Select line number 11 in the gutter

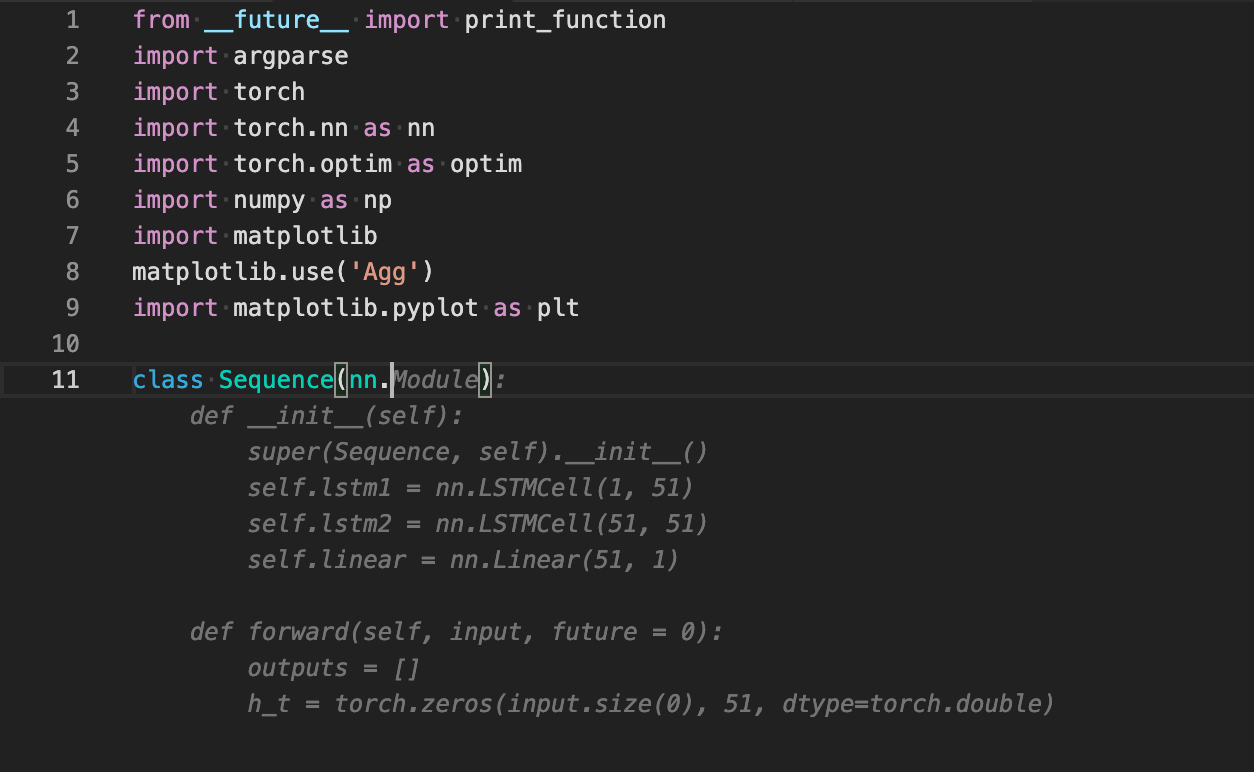coord(65,380)
